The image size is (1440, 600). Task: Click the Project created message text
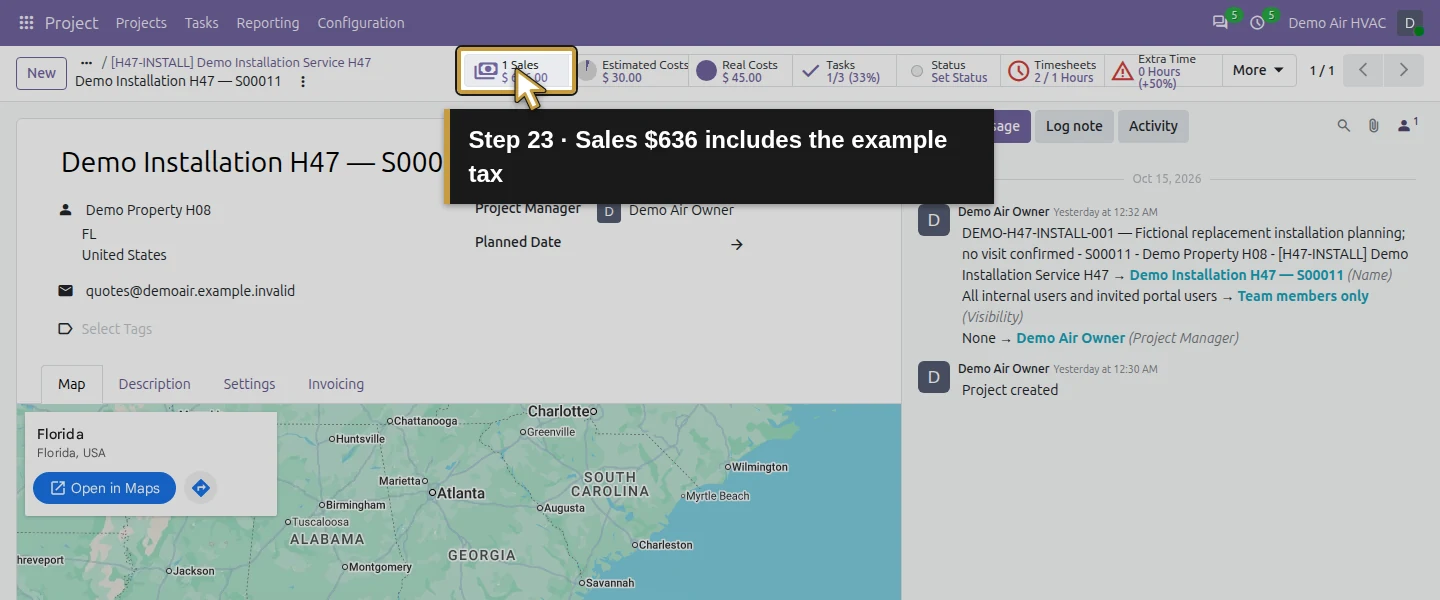[1009, 390]
